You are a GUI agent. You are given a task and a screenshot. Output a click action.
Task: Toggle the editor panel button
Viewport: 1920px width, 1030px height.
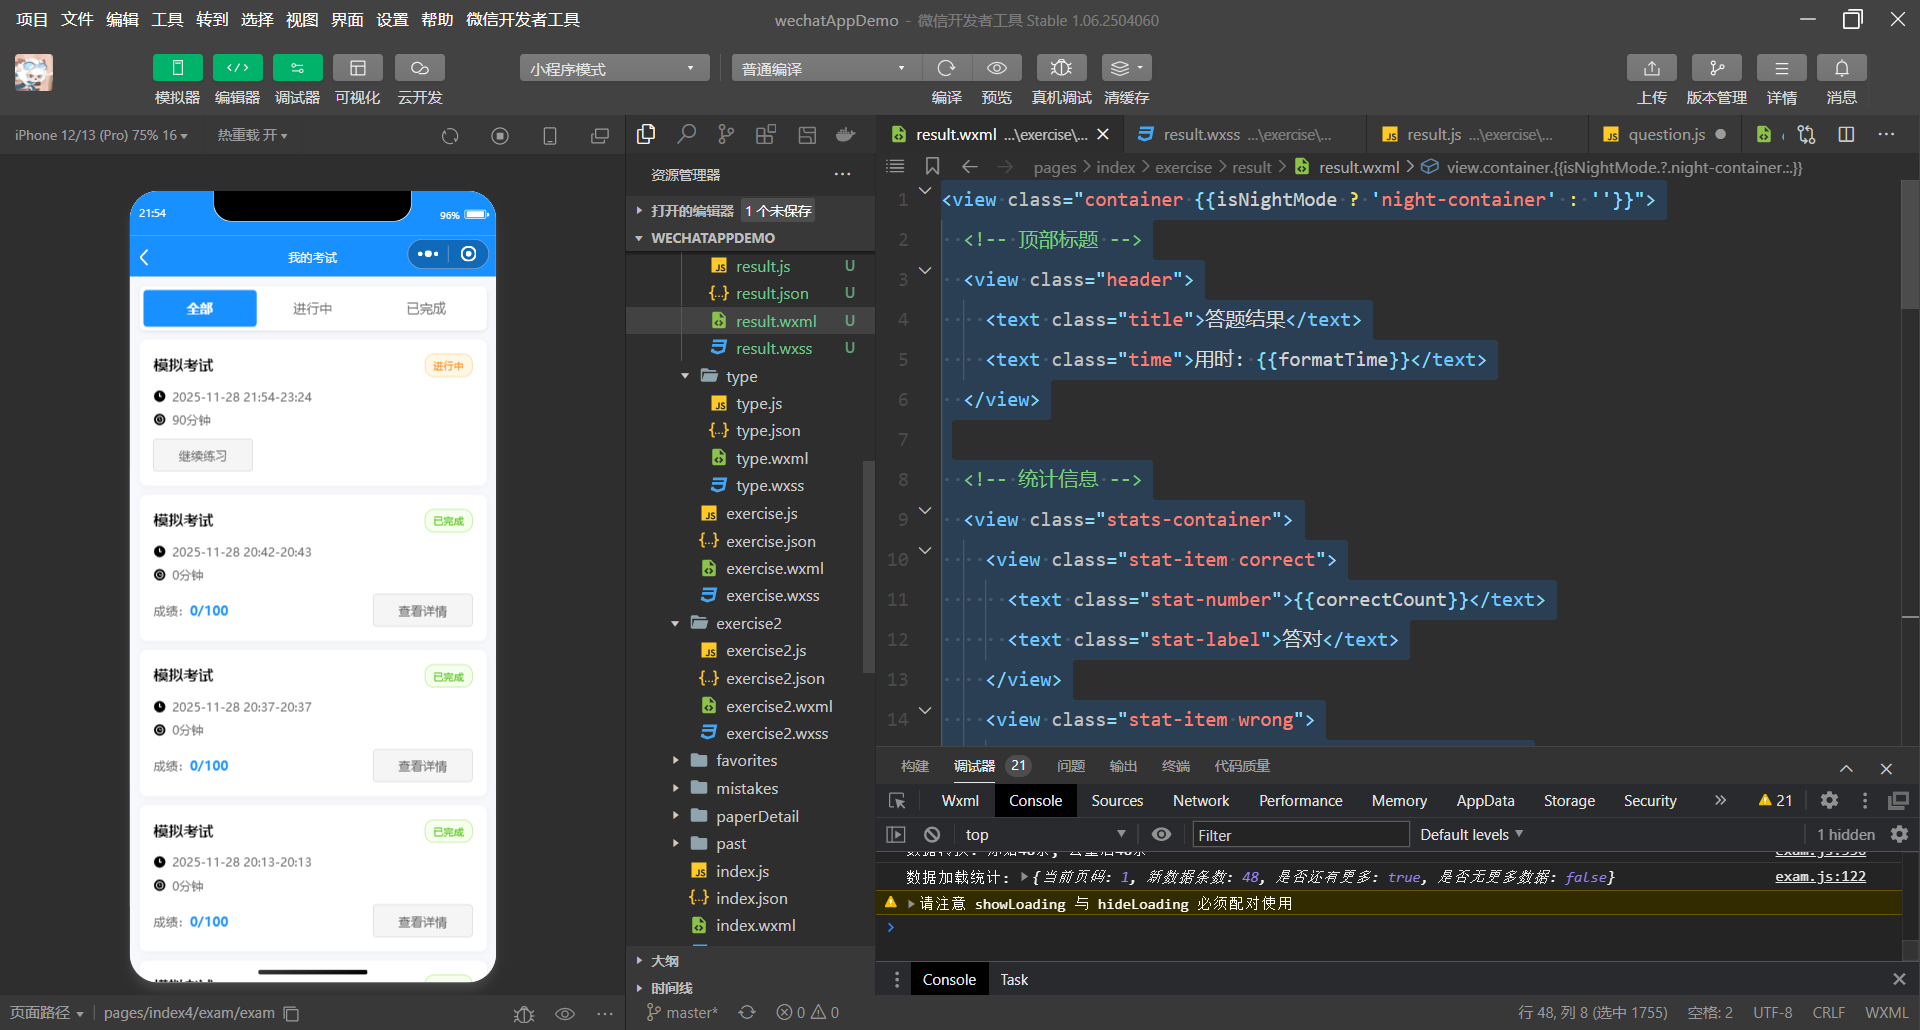point(237,68)
